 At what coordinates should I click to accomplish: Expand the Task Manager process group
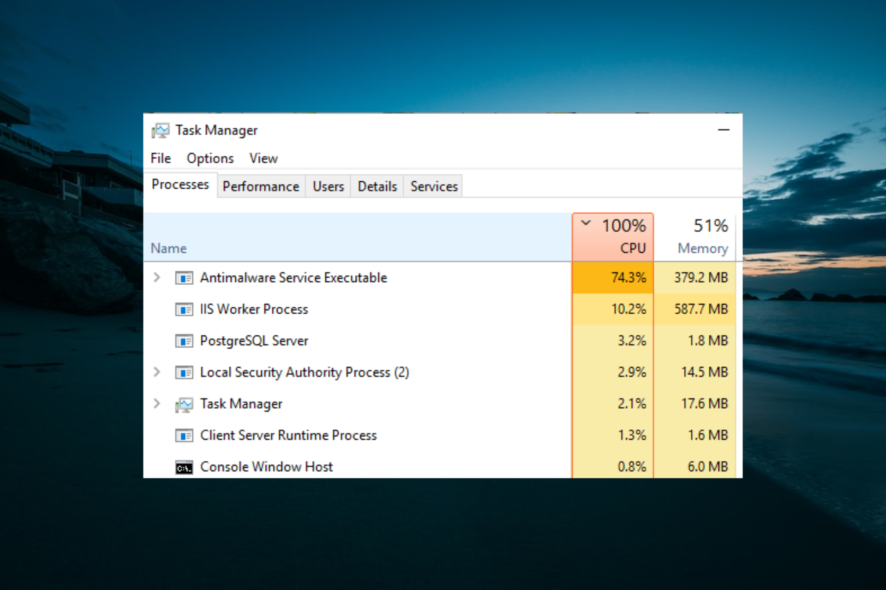(157, 404)
